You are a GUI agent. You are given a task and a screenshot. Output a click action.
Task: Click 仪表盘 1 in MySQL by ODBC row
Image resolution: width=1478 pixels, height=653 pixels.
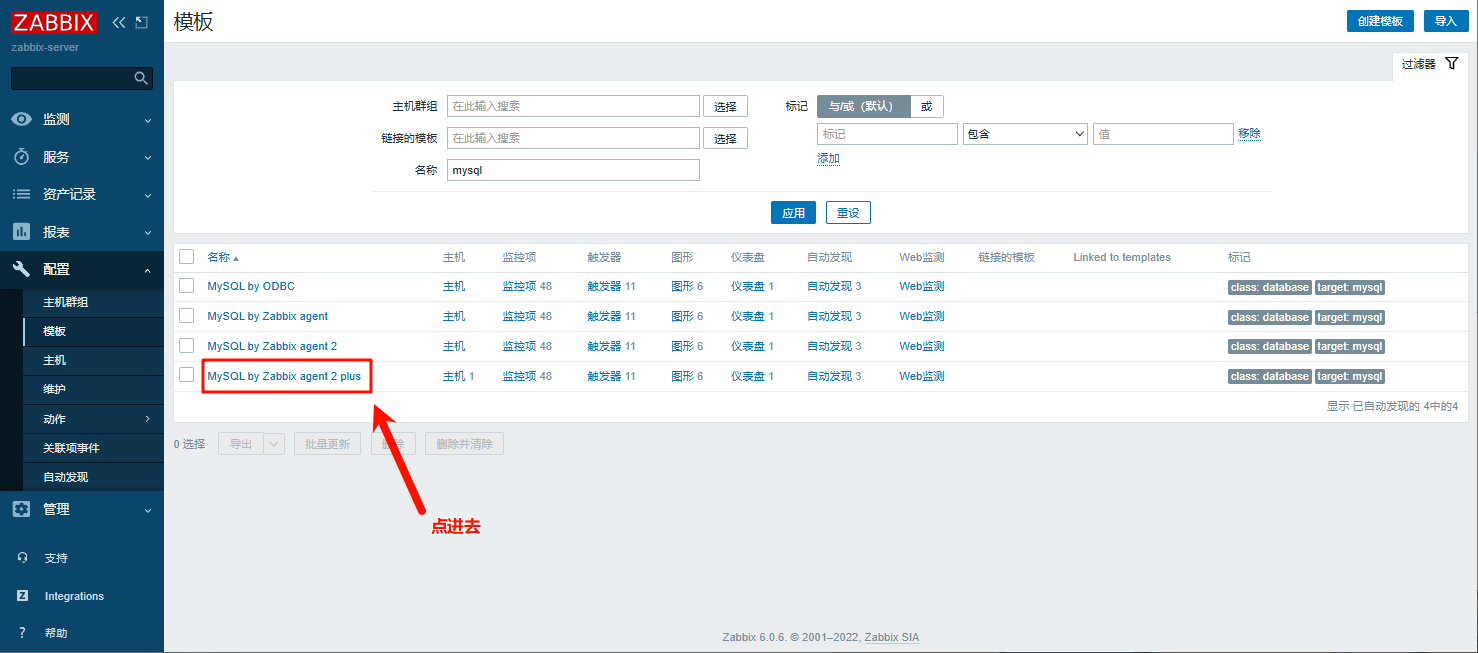(x=752, y=286)
